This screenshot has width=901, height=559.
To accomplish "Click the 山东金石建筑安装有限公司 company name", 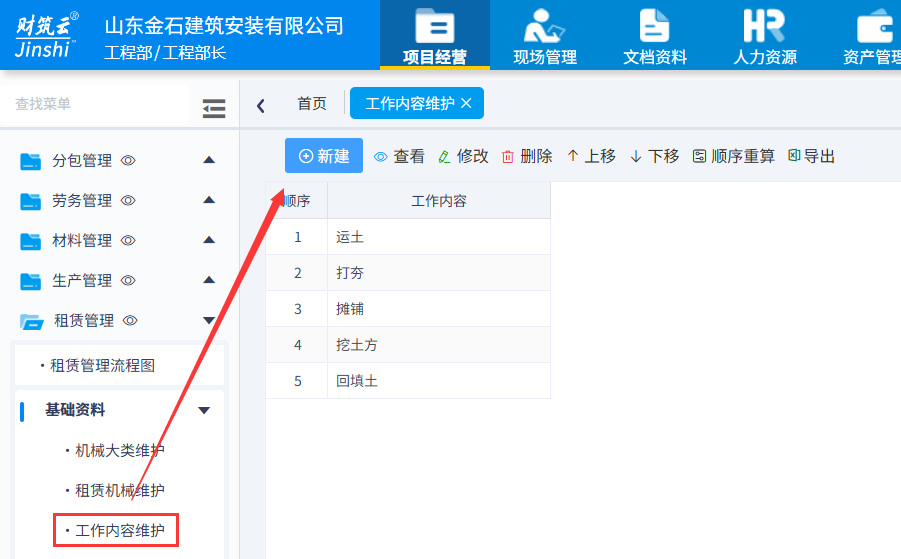I will [224, 26].
